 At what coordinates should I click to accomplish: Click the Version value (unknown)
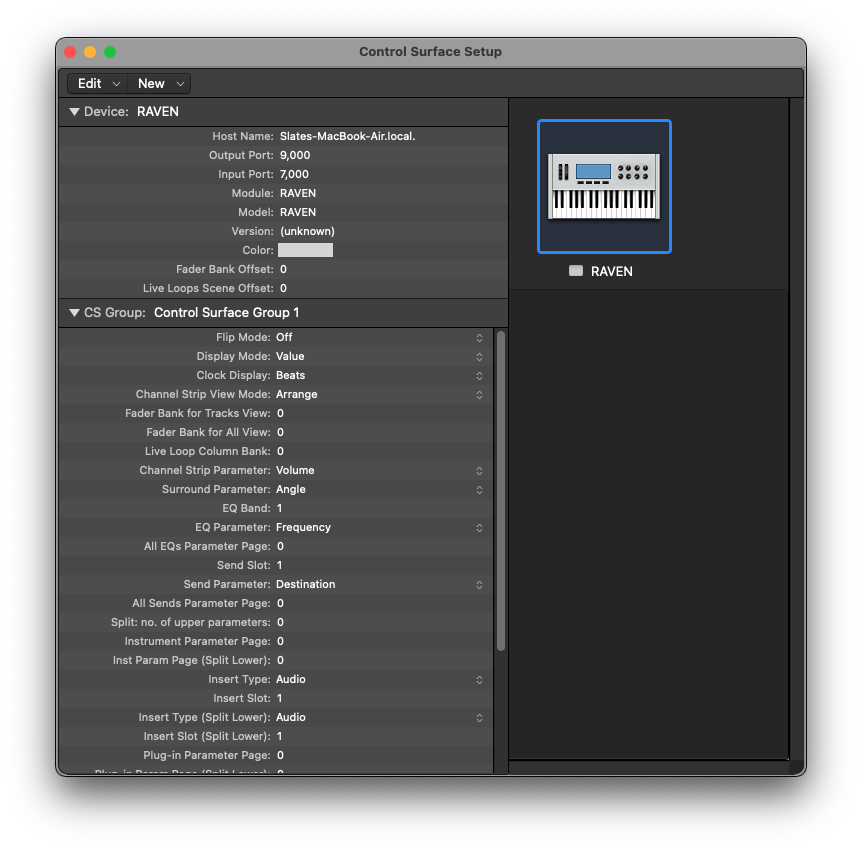coord(307,231)
